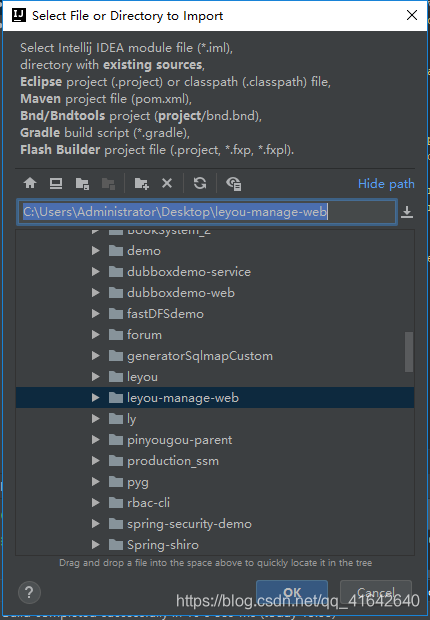Expand the fastDFSdemo folder
The image size is (430, 620).
pos(95,314)
